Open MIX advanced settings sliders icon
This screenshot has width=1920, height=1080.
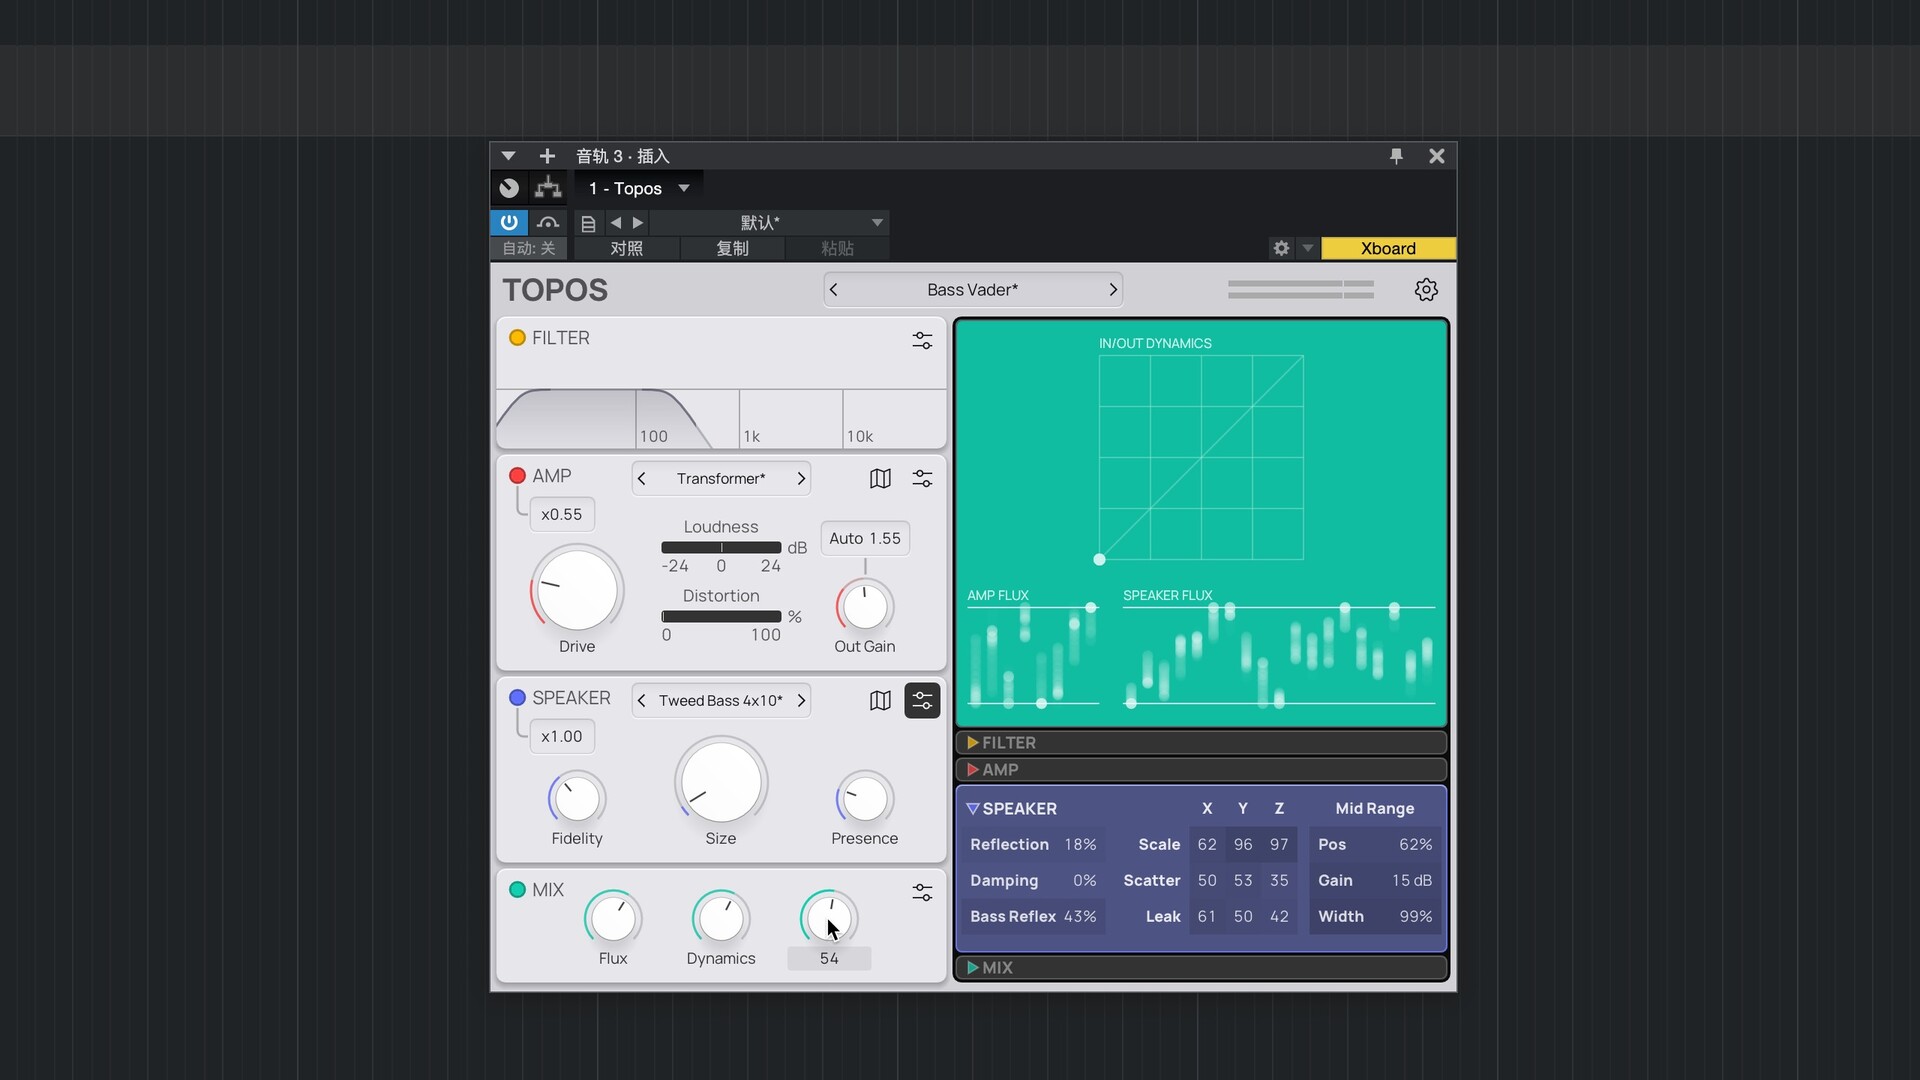click(922, 892)
